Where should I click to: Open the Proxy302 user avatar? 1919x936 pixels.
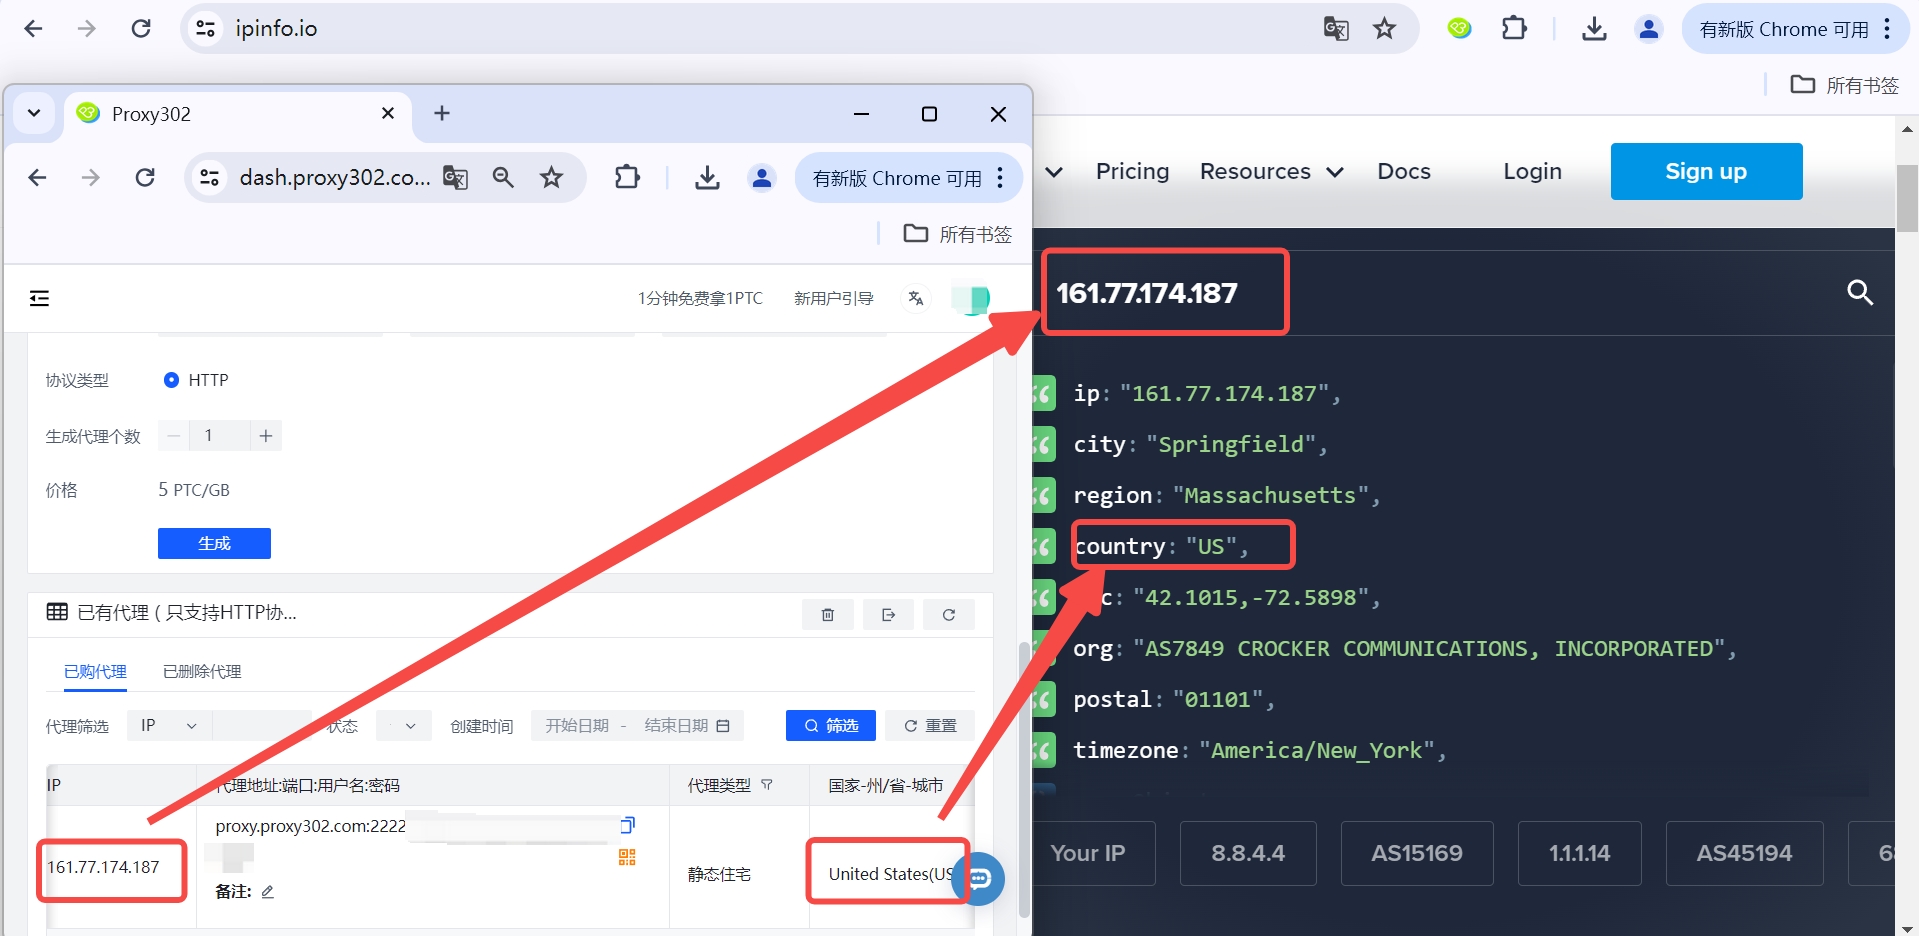[x=970, y=298]
